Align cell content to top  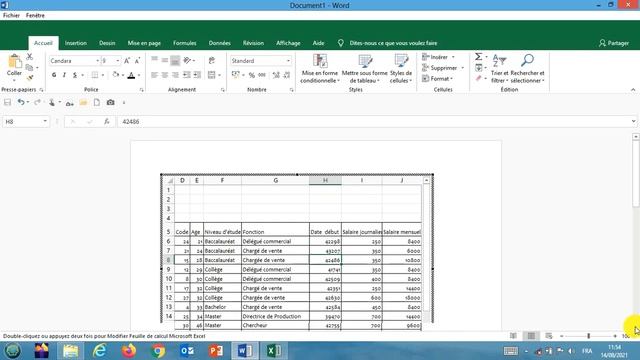[154, 60]
